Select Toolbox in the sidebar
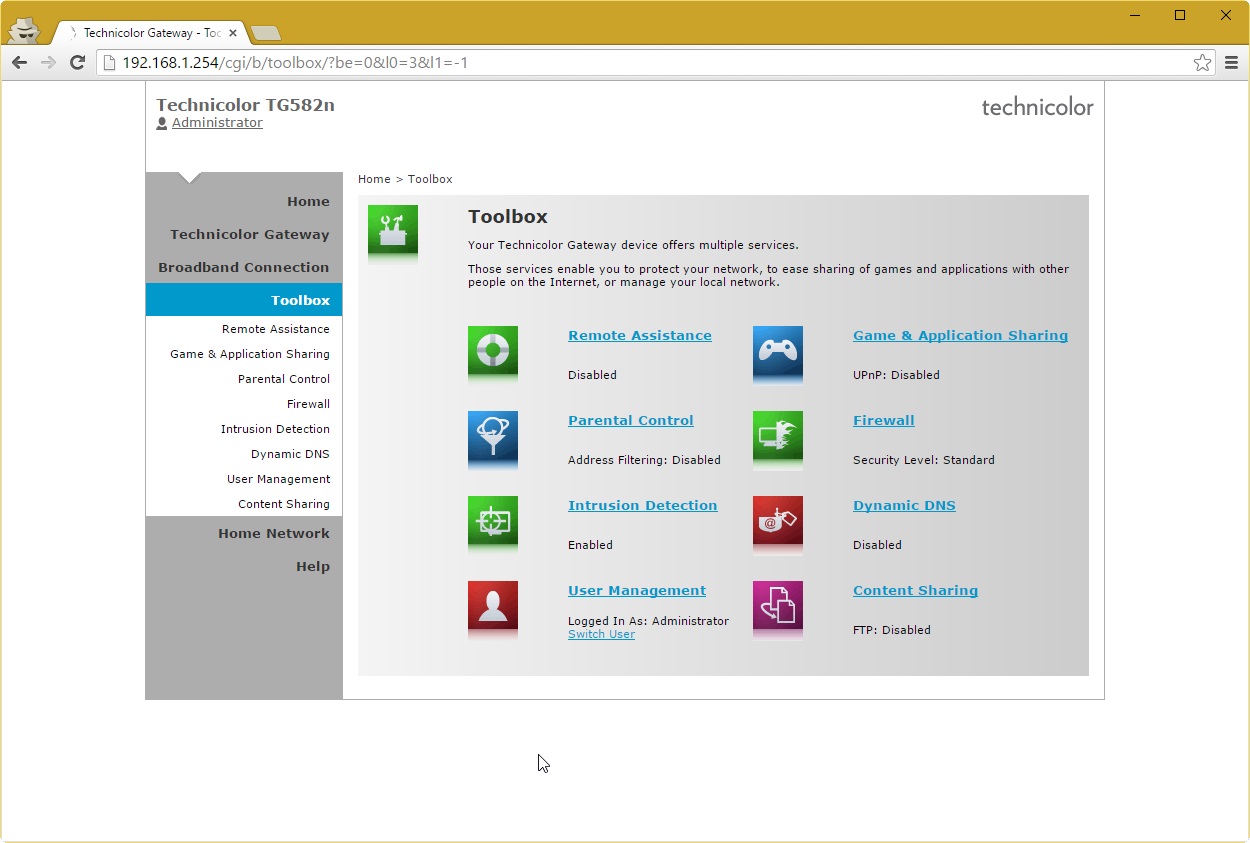The width and height of the screenshot is (1250, 843). click(244, 300)
